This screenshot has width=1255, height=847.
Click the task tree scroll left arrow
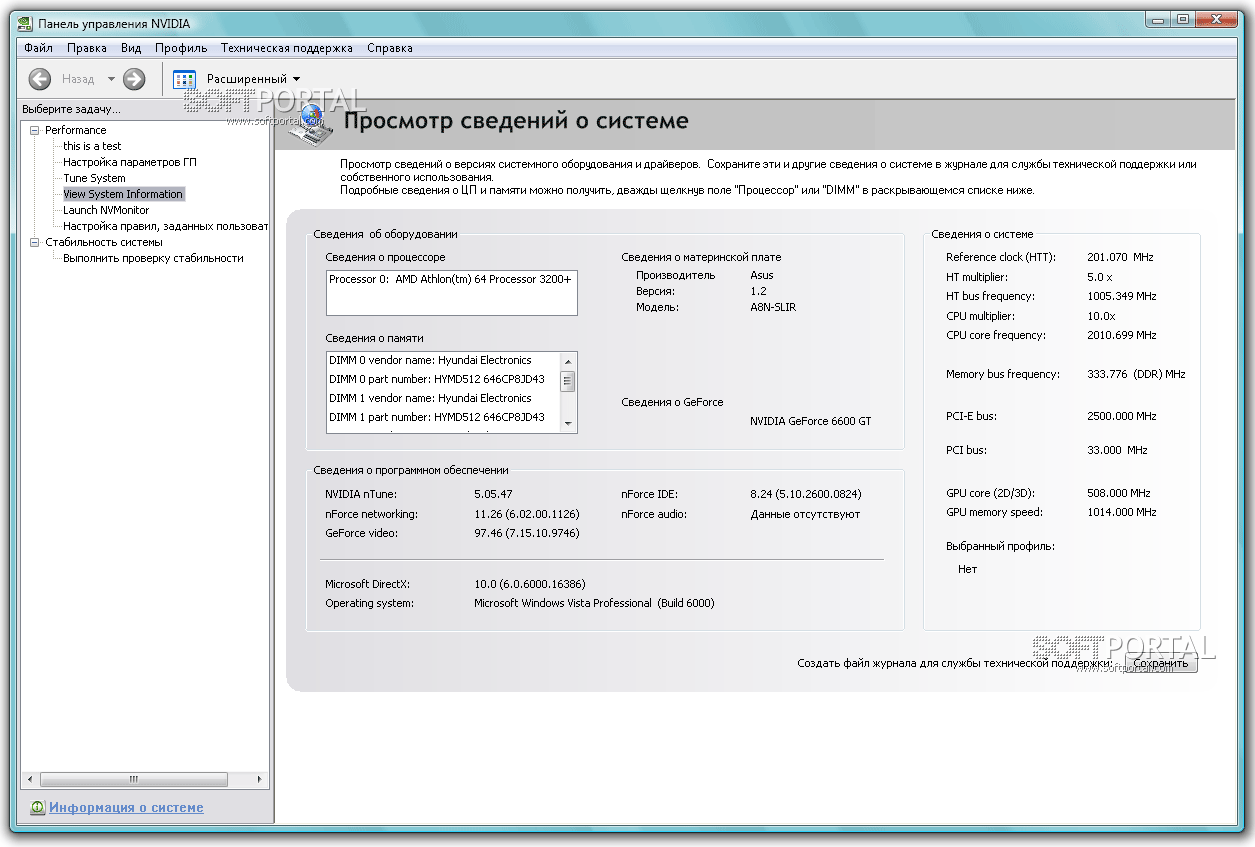30,779
